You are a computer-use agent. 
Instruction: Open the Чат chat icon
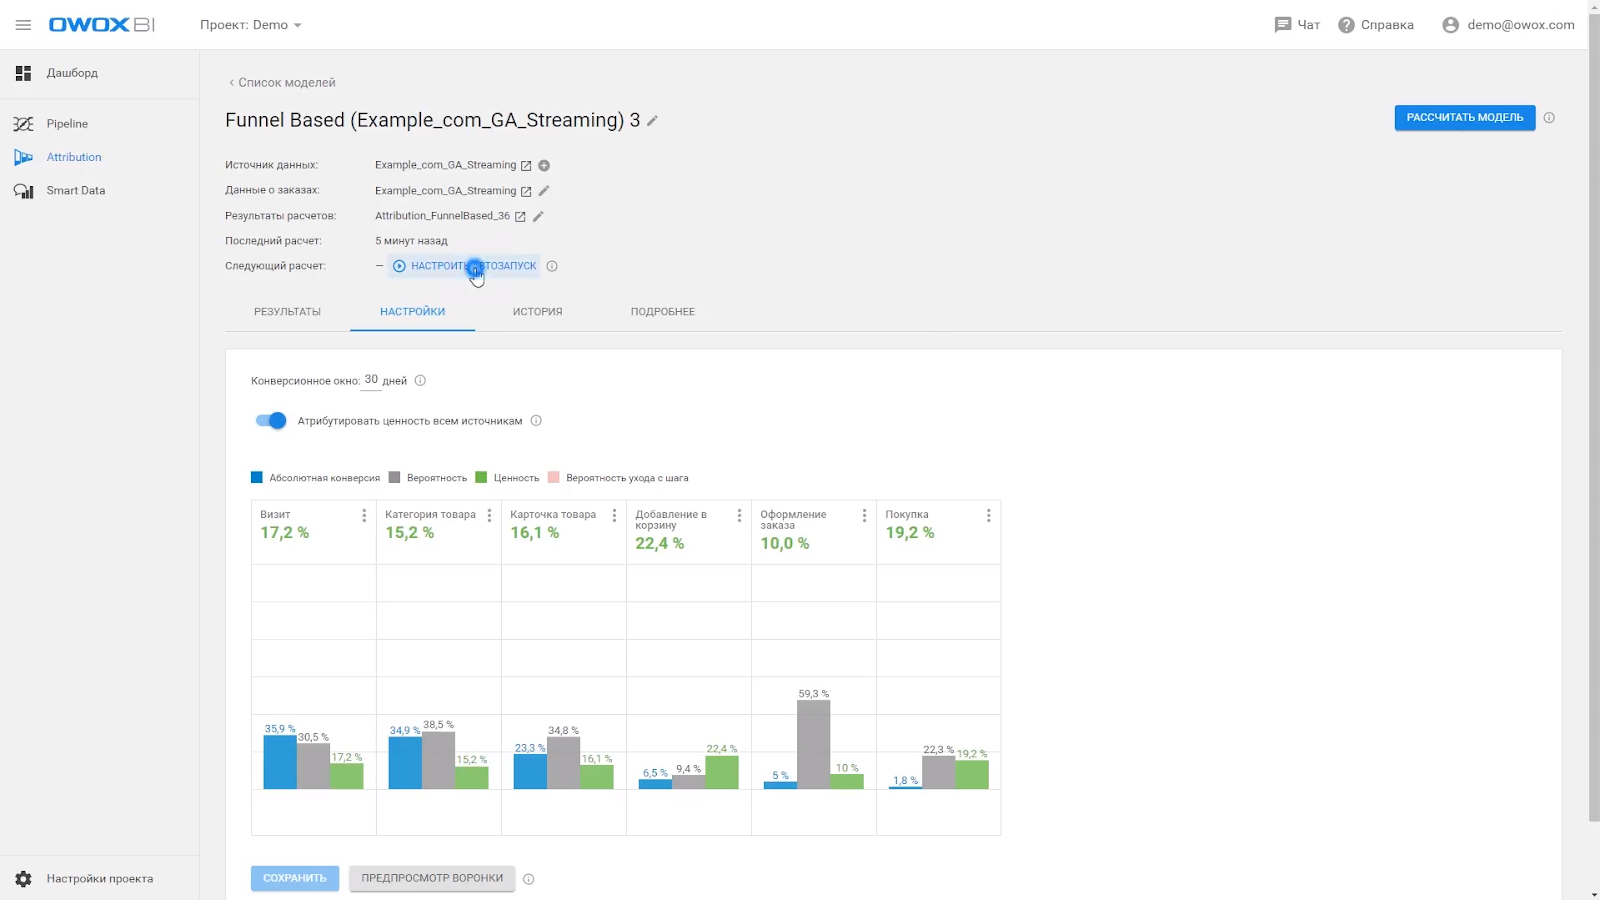coord(1283,25)
